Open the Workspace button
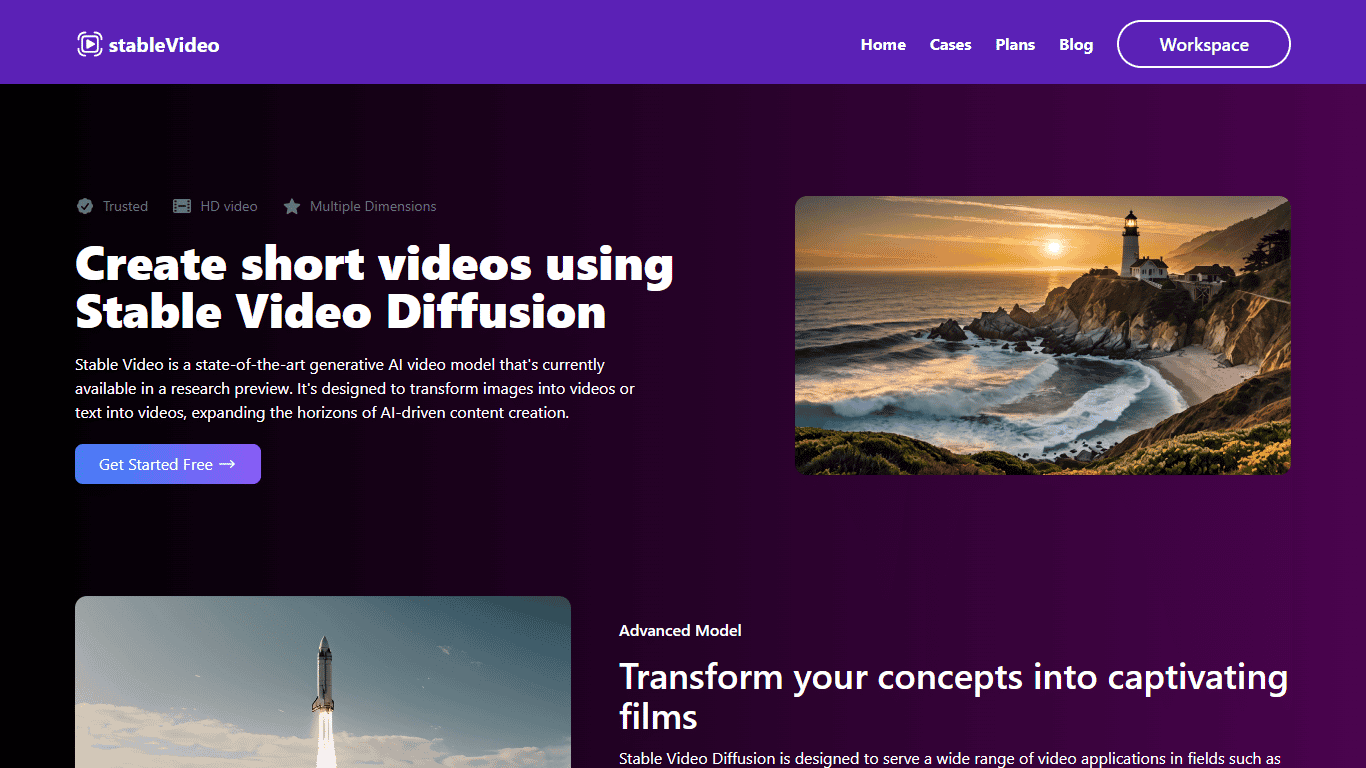Image resolution: width=1366 pixels, height=768 pixels. 1204,44
